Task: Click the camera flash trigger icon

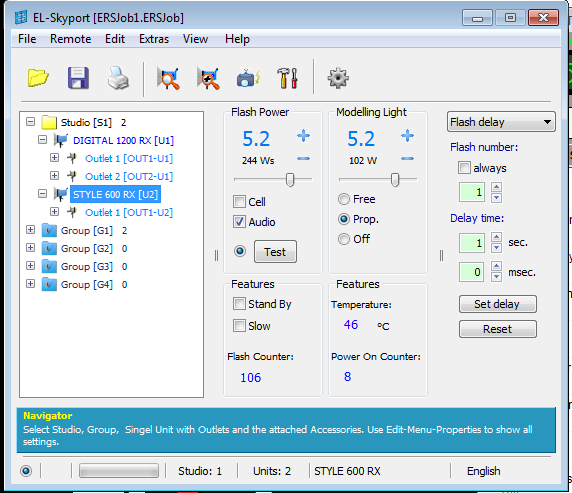Action: click(248, 78)
